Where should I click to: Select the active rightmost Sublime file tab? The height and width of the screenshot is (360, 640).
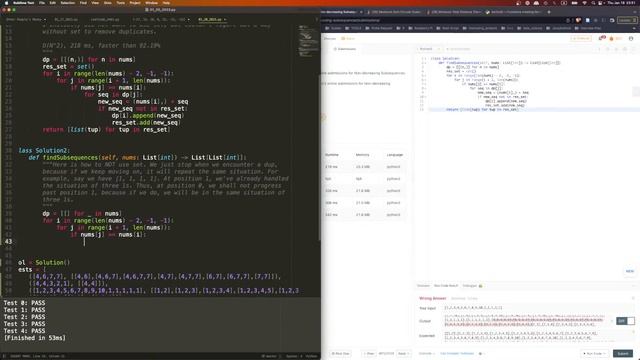click(x=211, y=19)
